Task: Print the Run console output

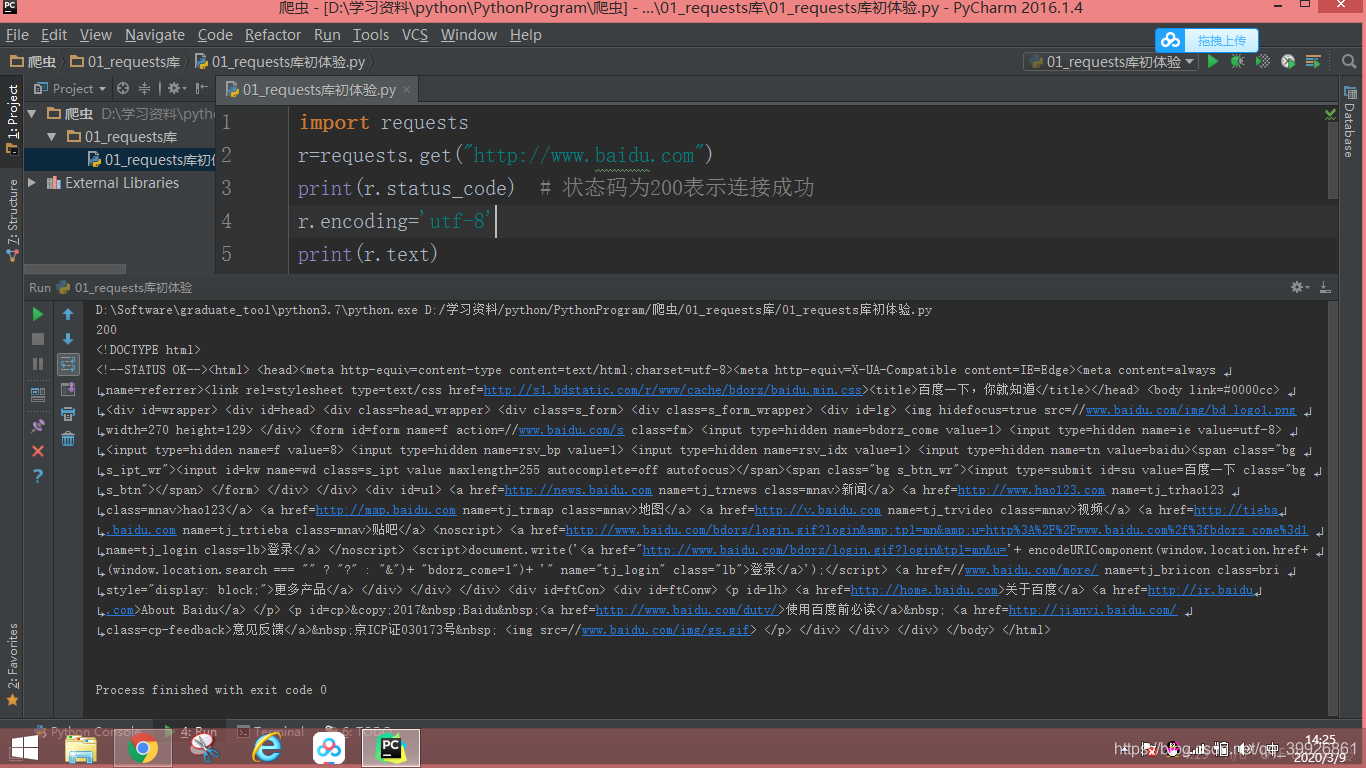Action: pos(68,414)
